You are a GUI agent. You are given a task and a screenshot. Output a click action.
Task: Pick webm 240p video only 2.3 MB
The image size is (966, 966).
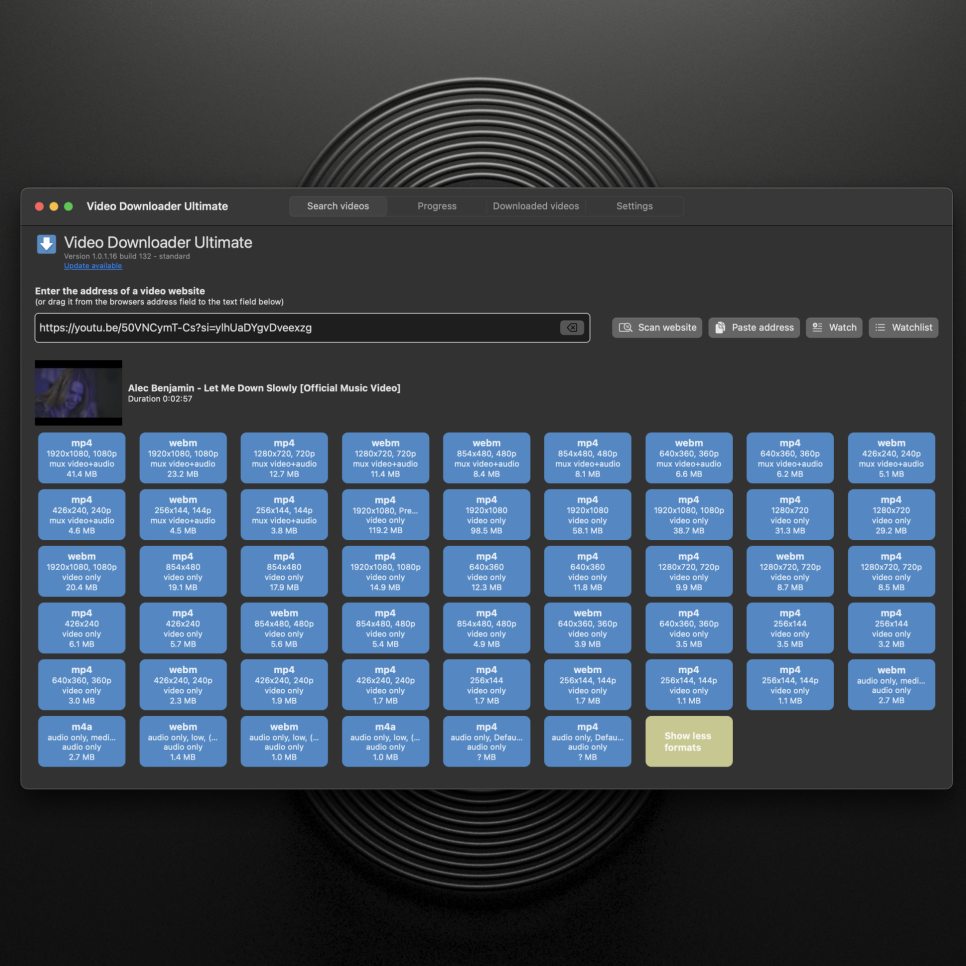pyautogui.click(x=183, y=684)
